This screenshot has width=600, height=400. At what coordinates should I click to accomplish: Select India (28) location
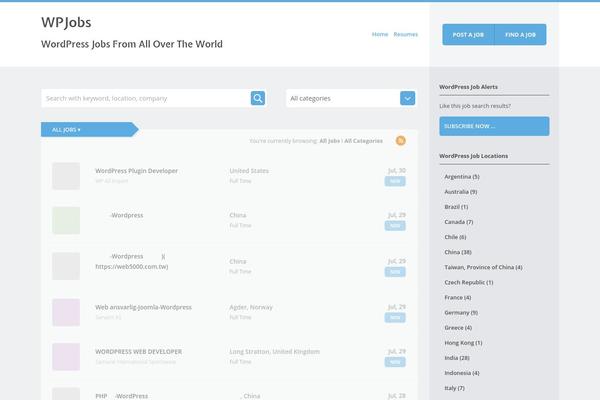(x=457, y=358)
